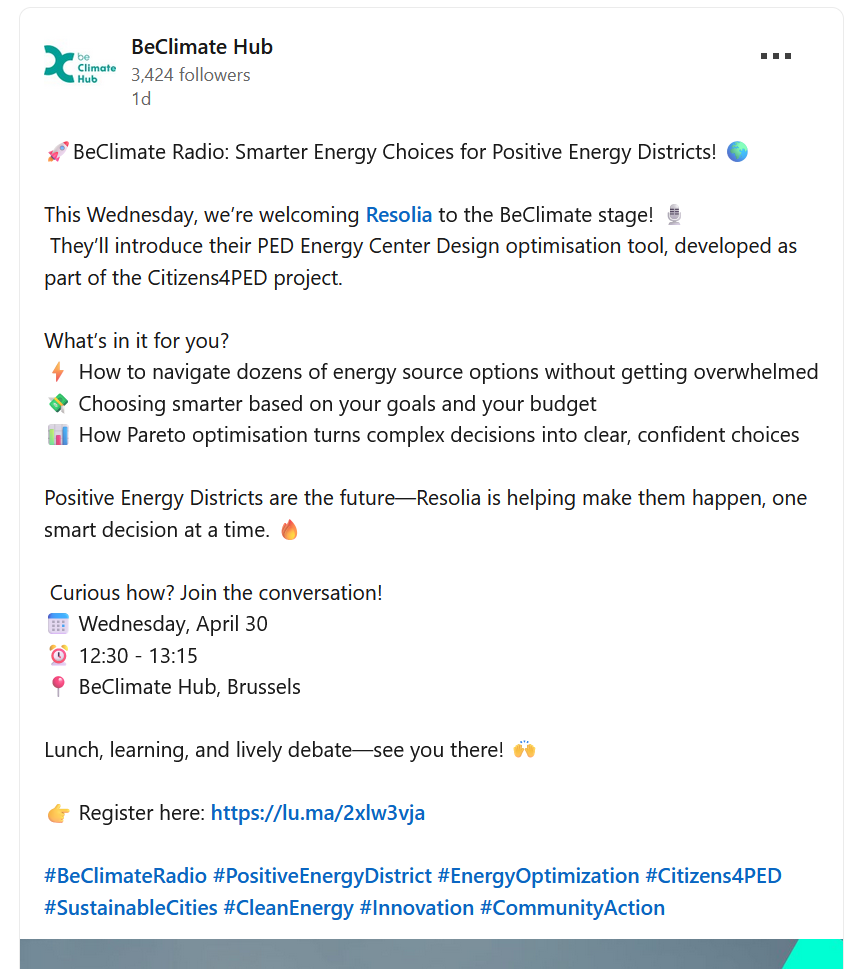Click the #Citizens4PED hashtag
This screenshot has height=969, width=849.
[x=714, y=876]
